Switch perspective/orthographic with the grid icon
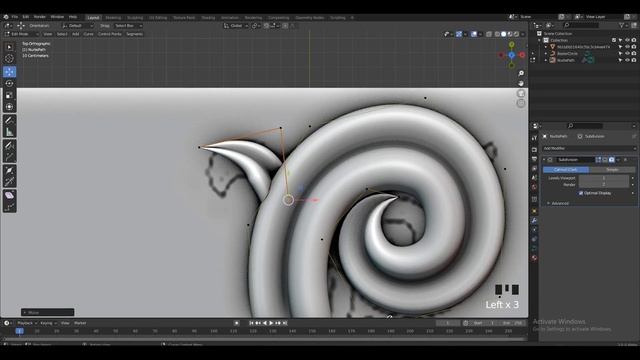This screenshot has height=360, width=640. click(x=521, y=103)
